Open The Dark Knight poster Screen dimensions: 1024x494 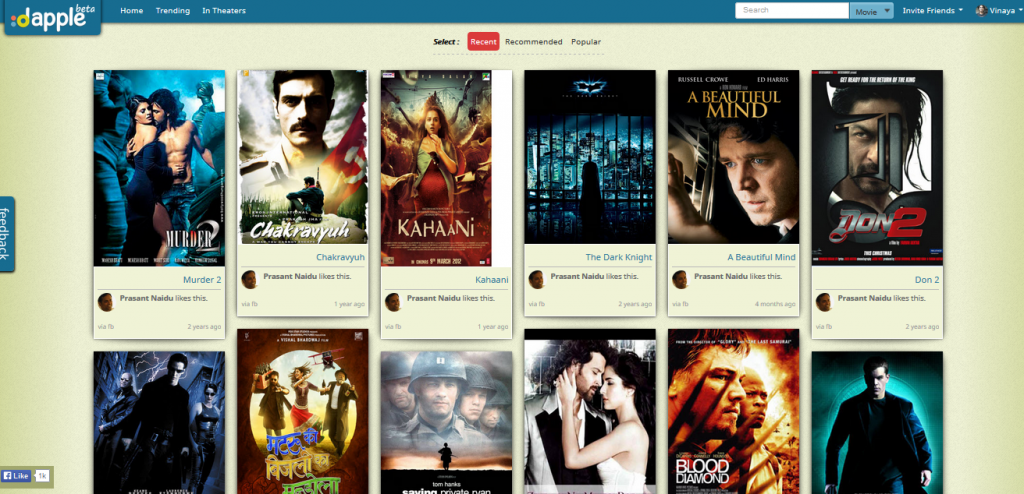point(590,157)
